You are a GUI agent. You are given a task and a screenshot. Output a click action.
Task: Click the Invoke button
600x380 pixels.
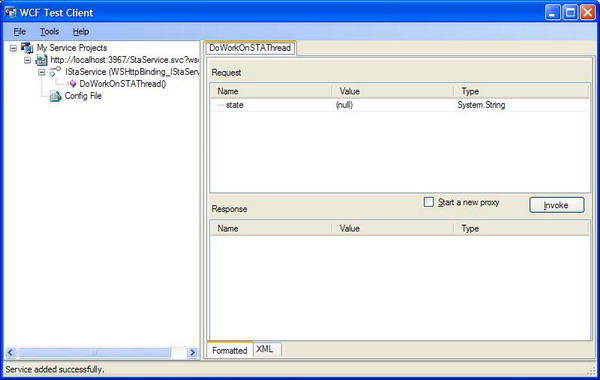coord(557,205)
